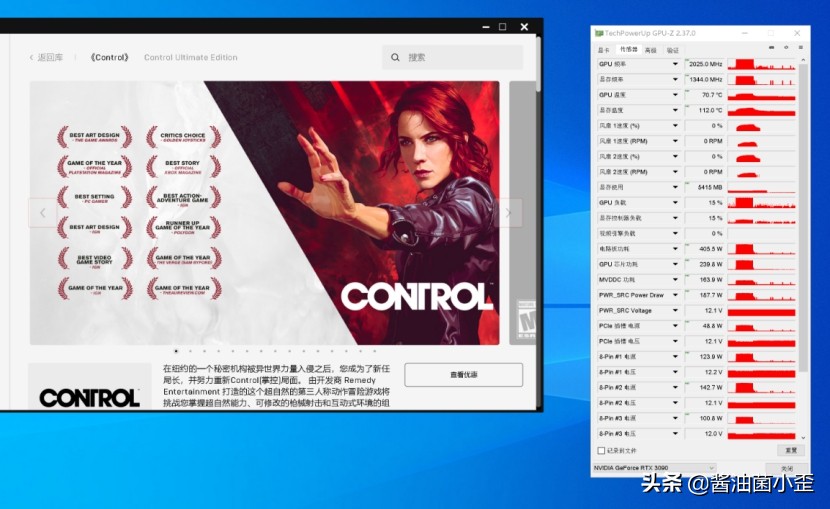The image size is (830, 509).
Task: Open the NVIDIA GeForce RTX 3090 selector
Action: pyautogui.click(x=654, y=468)
